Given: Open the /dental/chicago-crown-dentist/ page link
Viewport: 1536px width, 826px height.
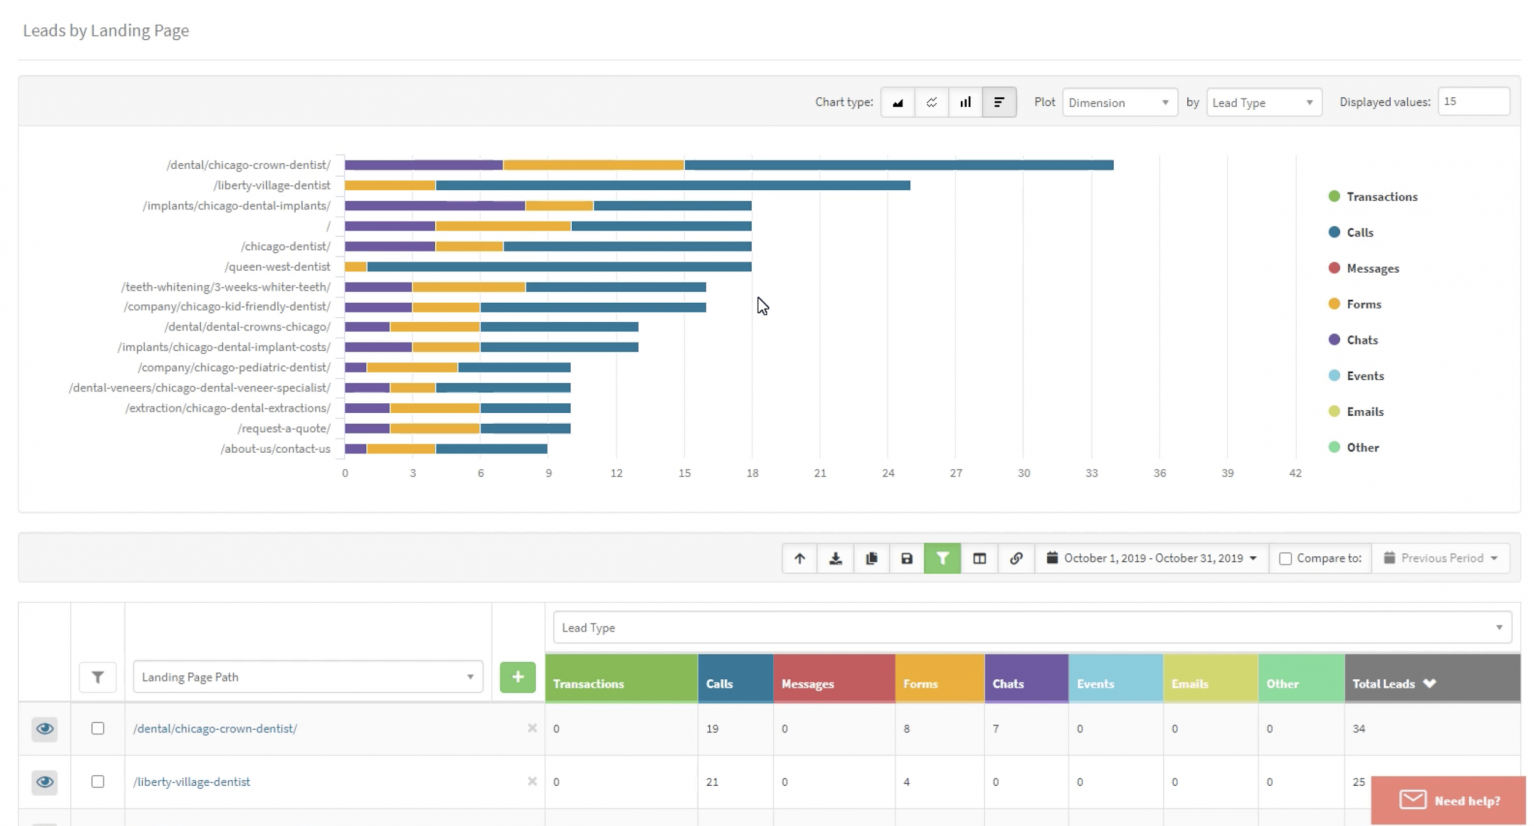Looking at the screenshot, I should tap(215, 728).
